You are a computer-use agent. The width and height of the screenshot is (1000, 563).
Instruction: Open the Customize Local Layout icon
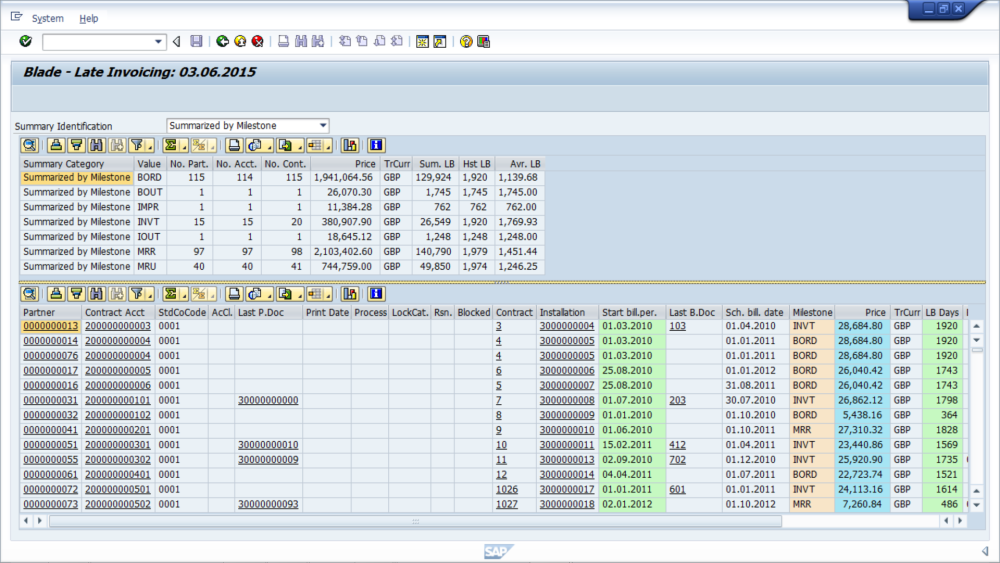click(x=483, y=41)
